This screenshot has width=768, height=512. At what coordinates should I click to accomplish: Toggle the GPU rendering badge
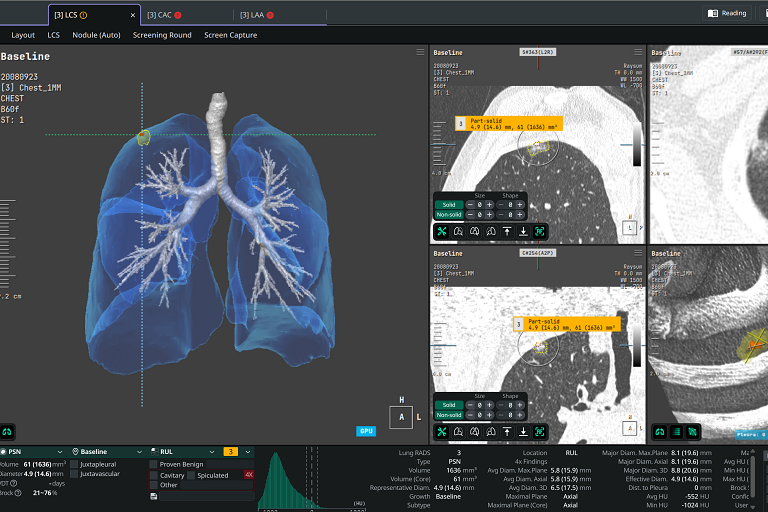[366, 431]
